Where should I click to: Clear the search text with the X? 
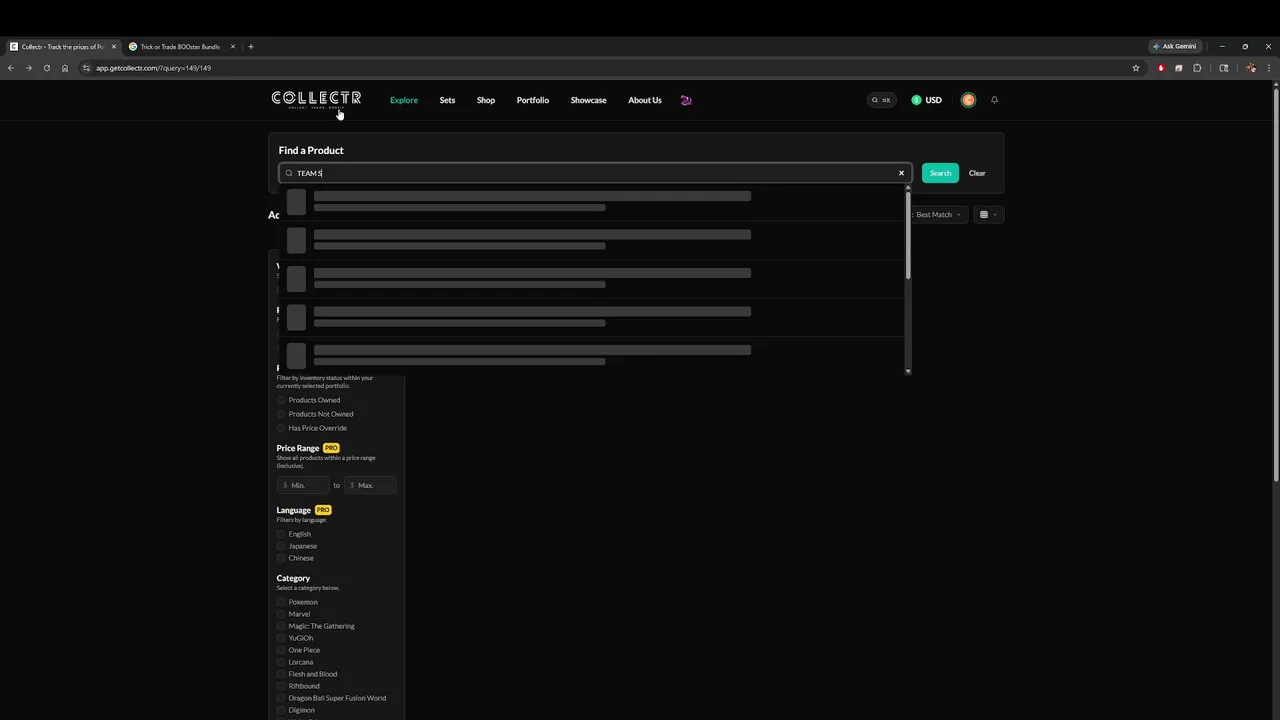(901, 173)
